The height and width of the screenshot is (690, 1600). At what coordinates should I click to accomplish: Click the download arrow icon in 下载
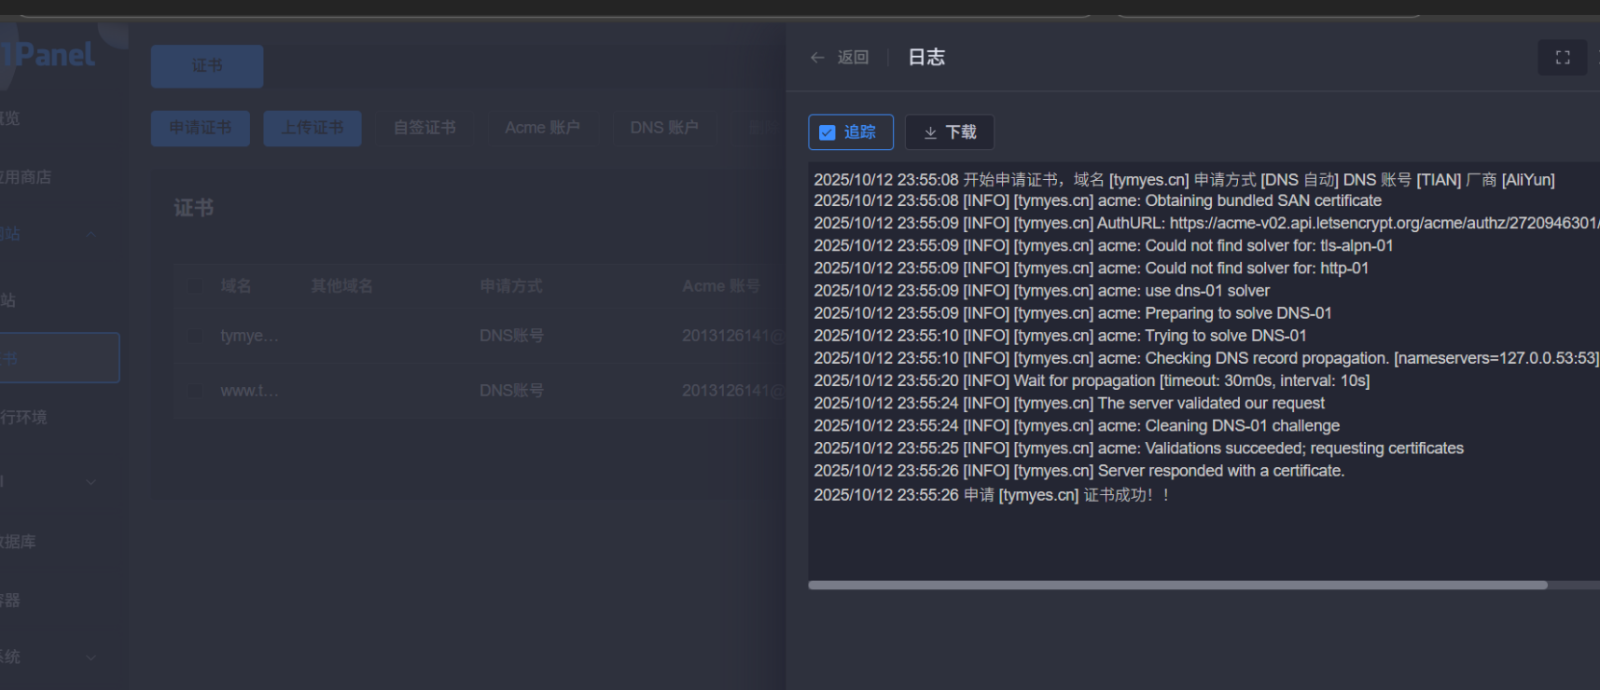[x=930, y=133]
